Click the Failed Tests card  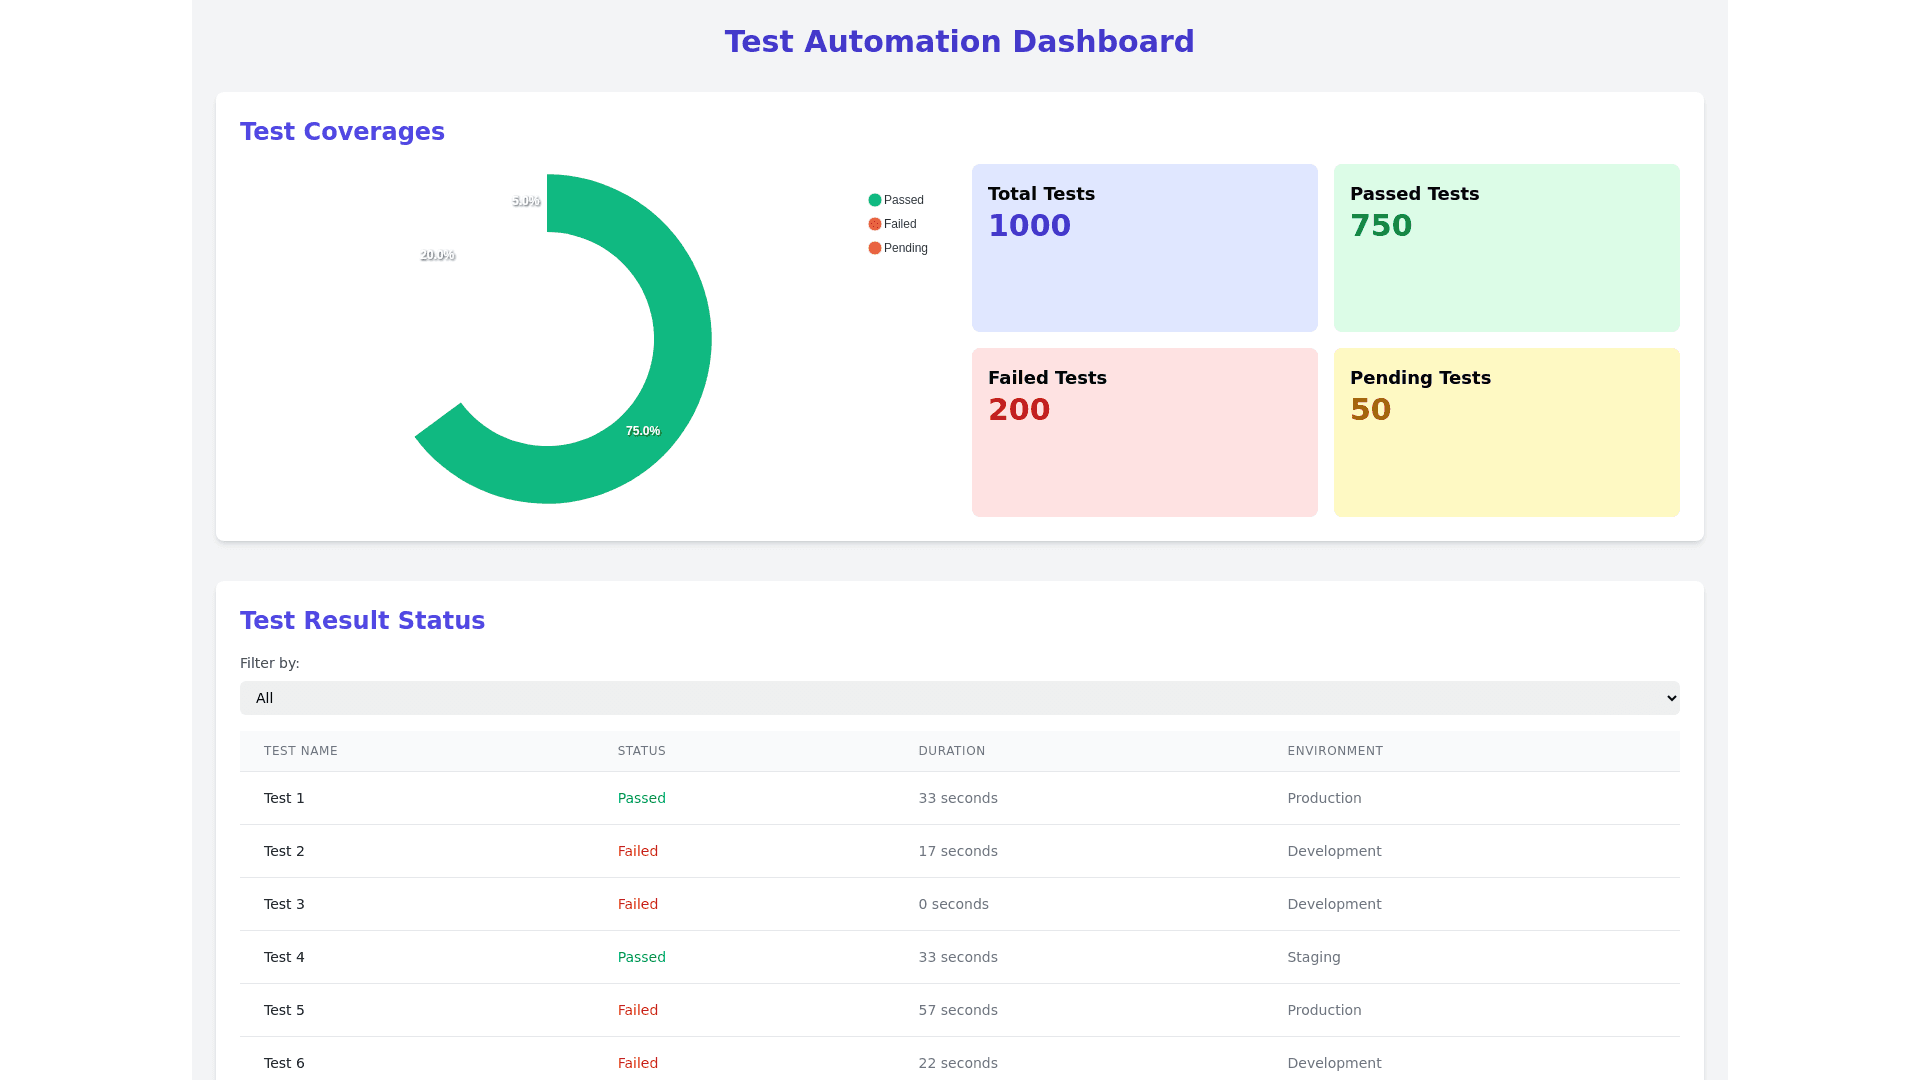1144,432
